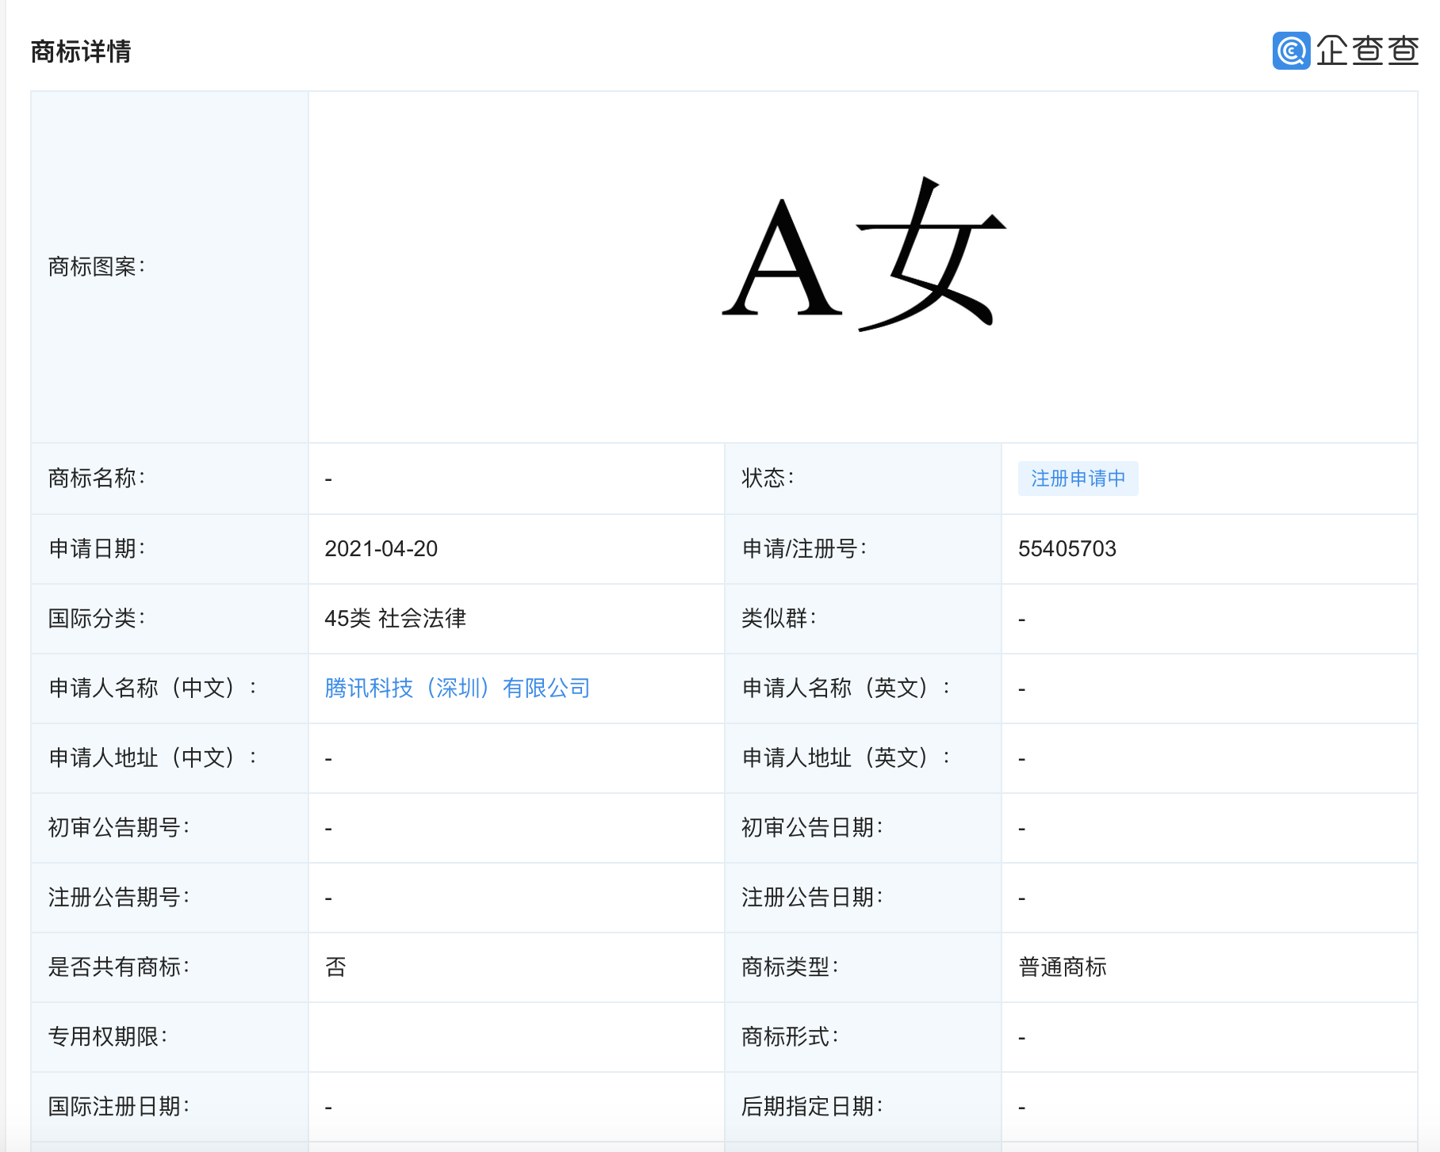
Task: Click the 商标详情 page heading
Action: (83, 51)
